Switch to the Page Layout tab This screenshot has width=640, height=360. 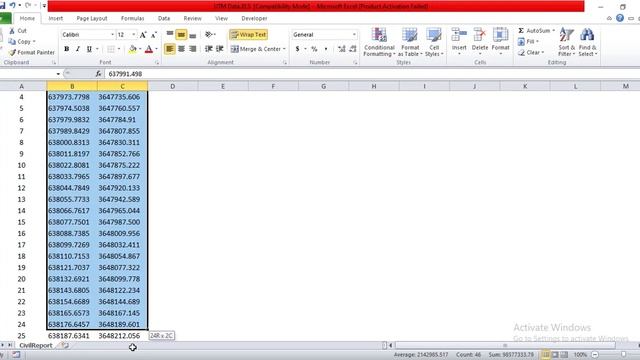point(92,18)
